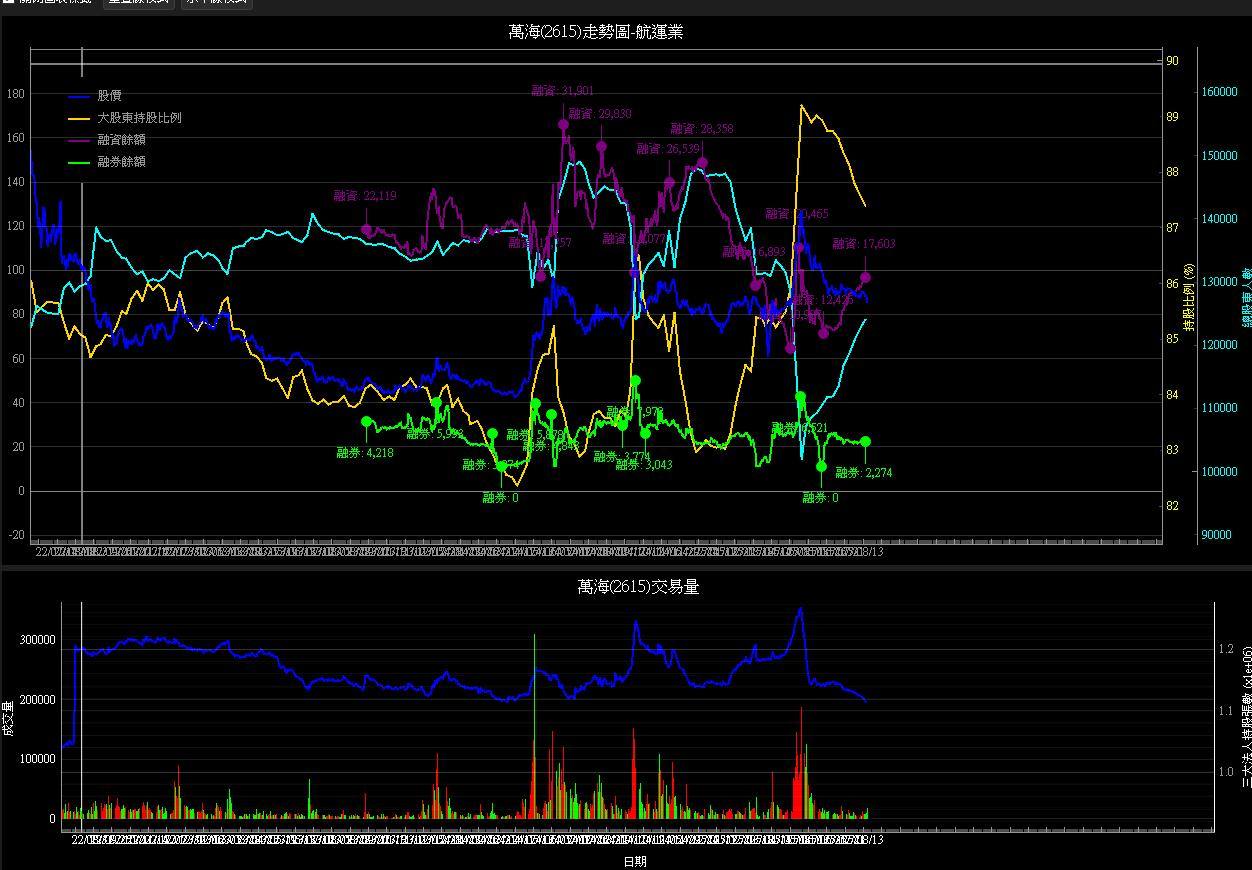Click the purple marker dot for 融資: 29,830

coord(602,146)
